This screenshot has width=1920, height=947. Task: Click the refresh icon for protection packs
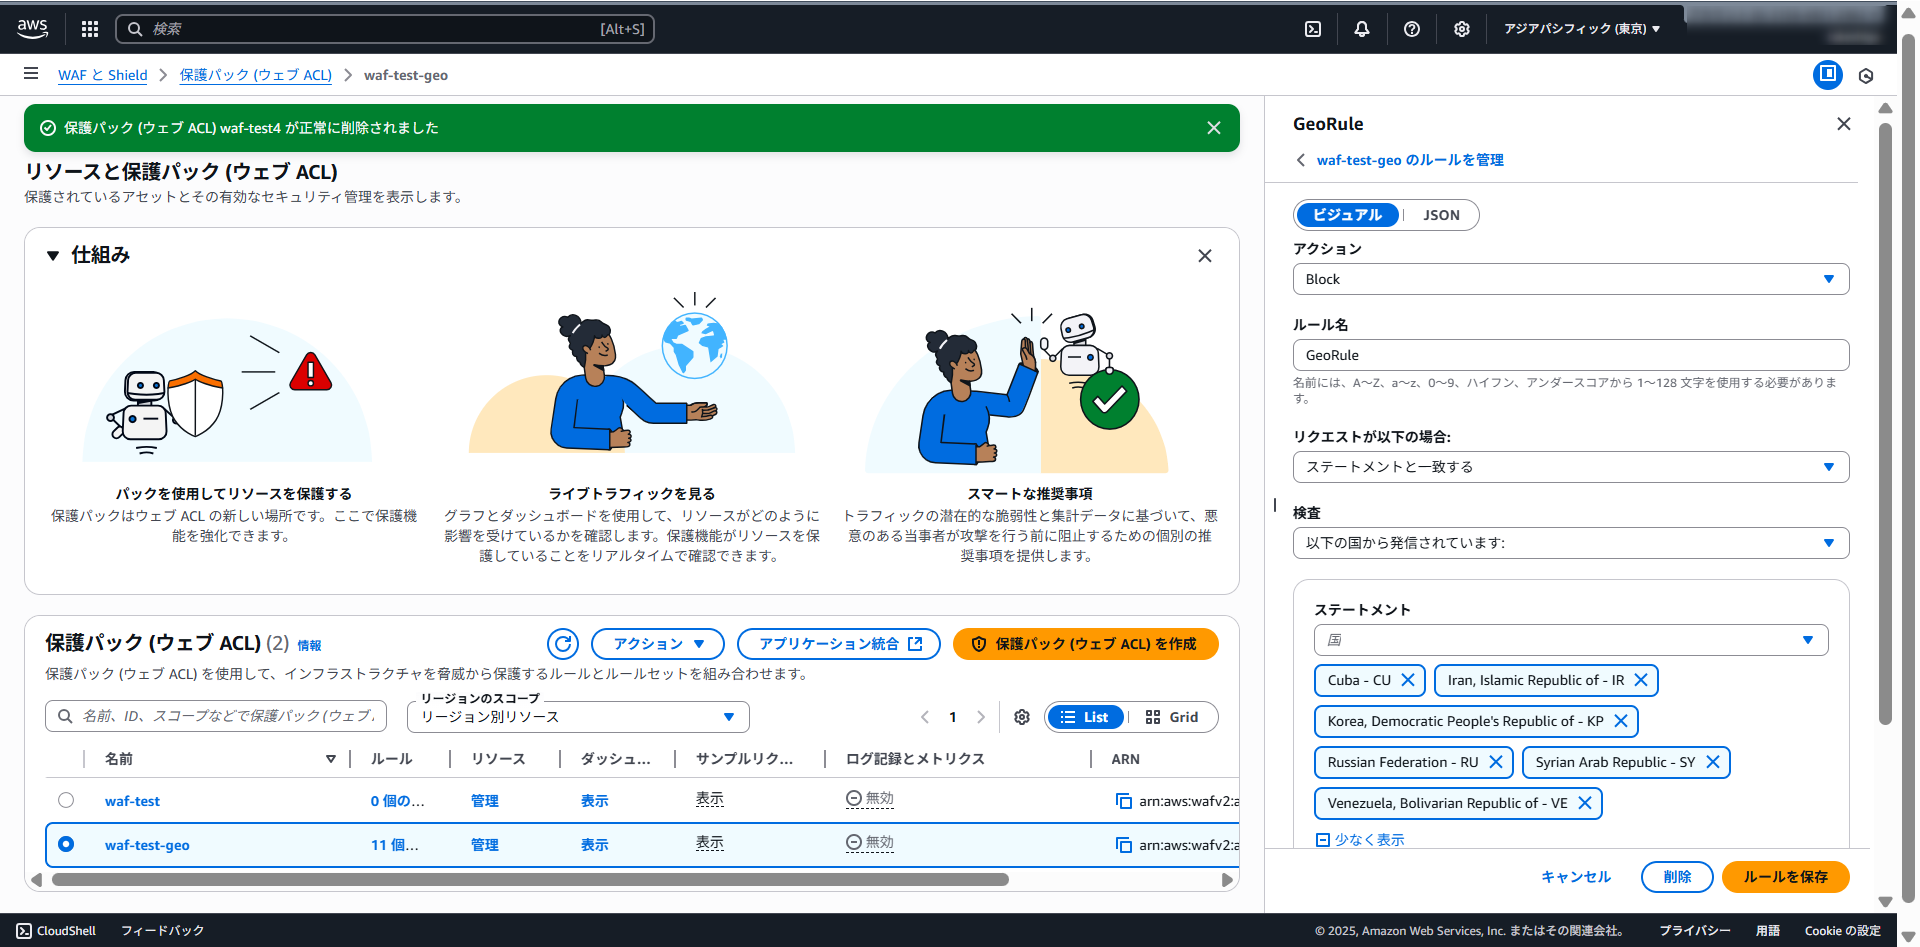click(563, 644)
